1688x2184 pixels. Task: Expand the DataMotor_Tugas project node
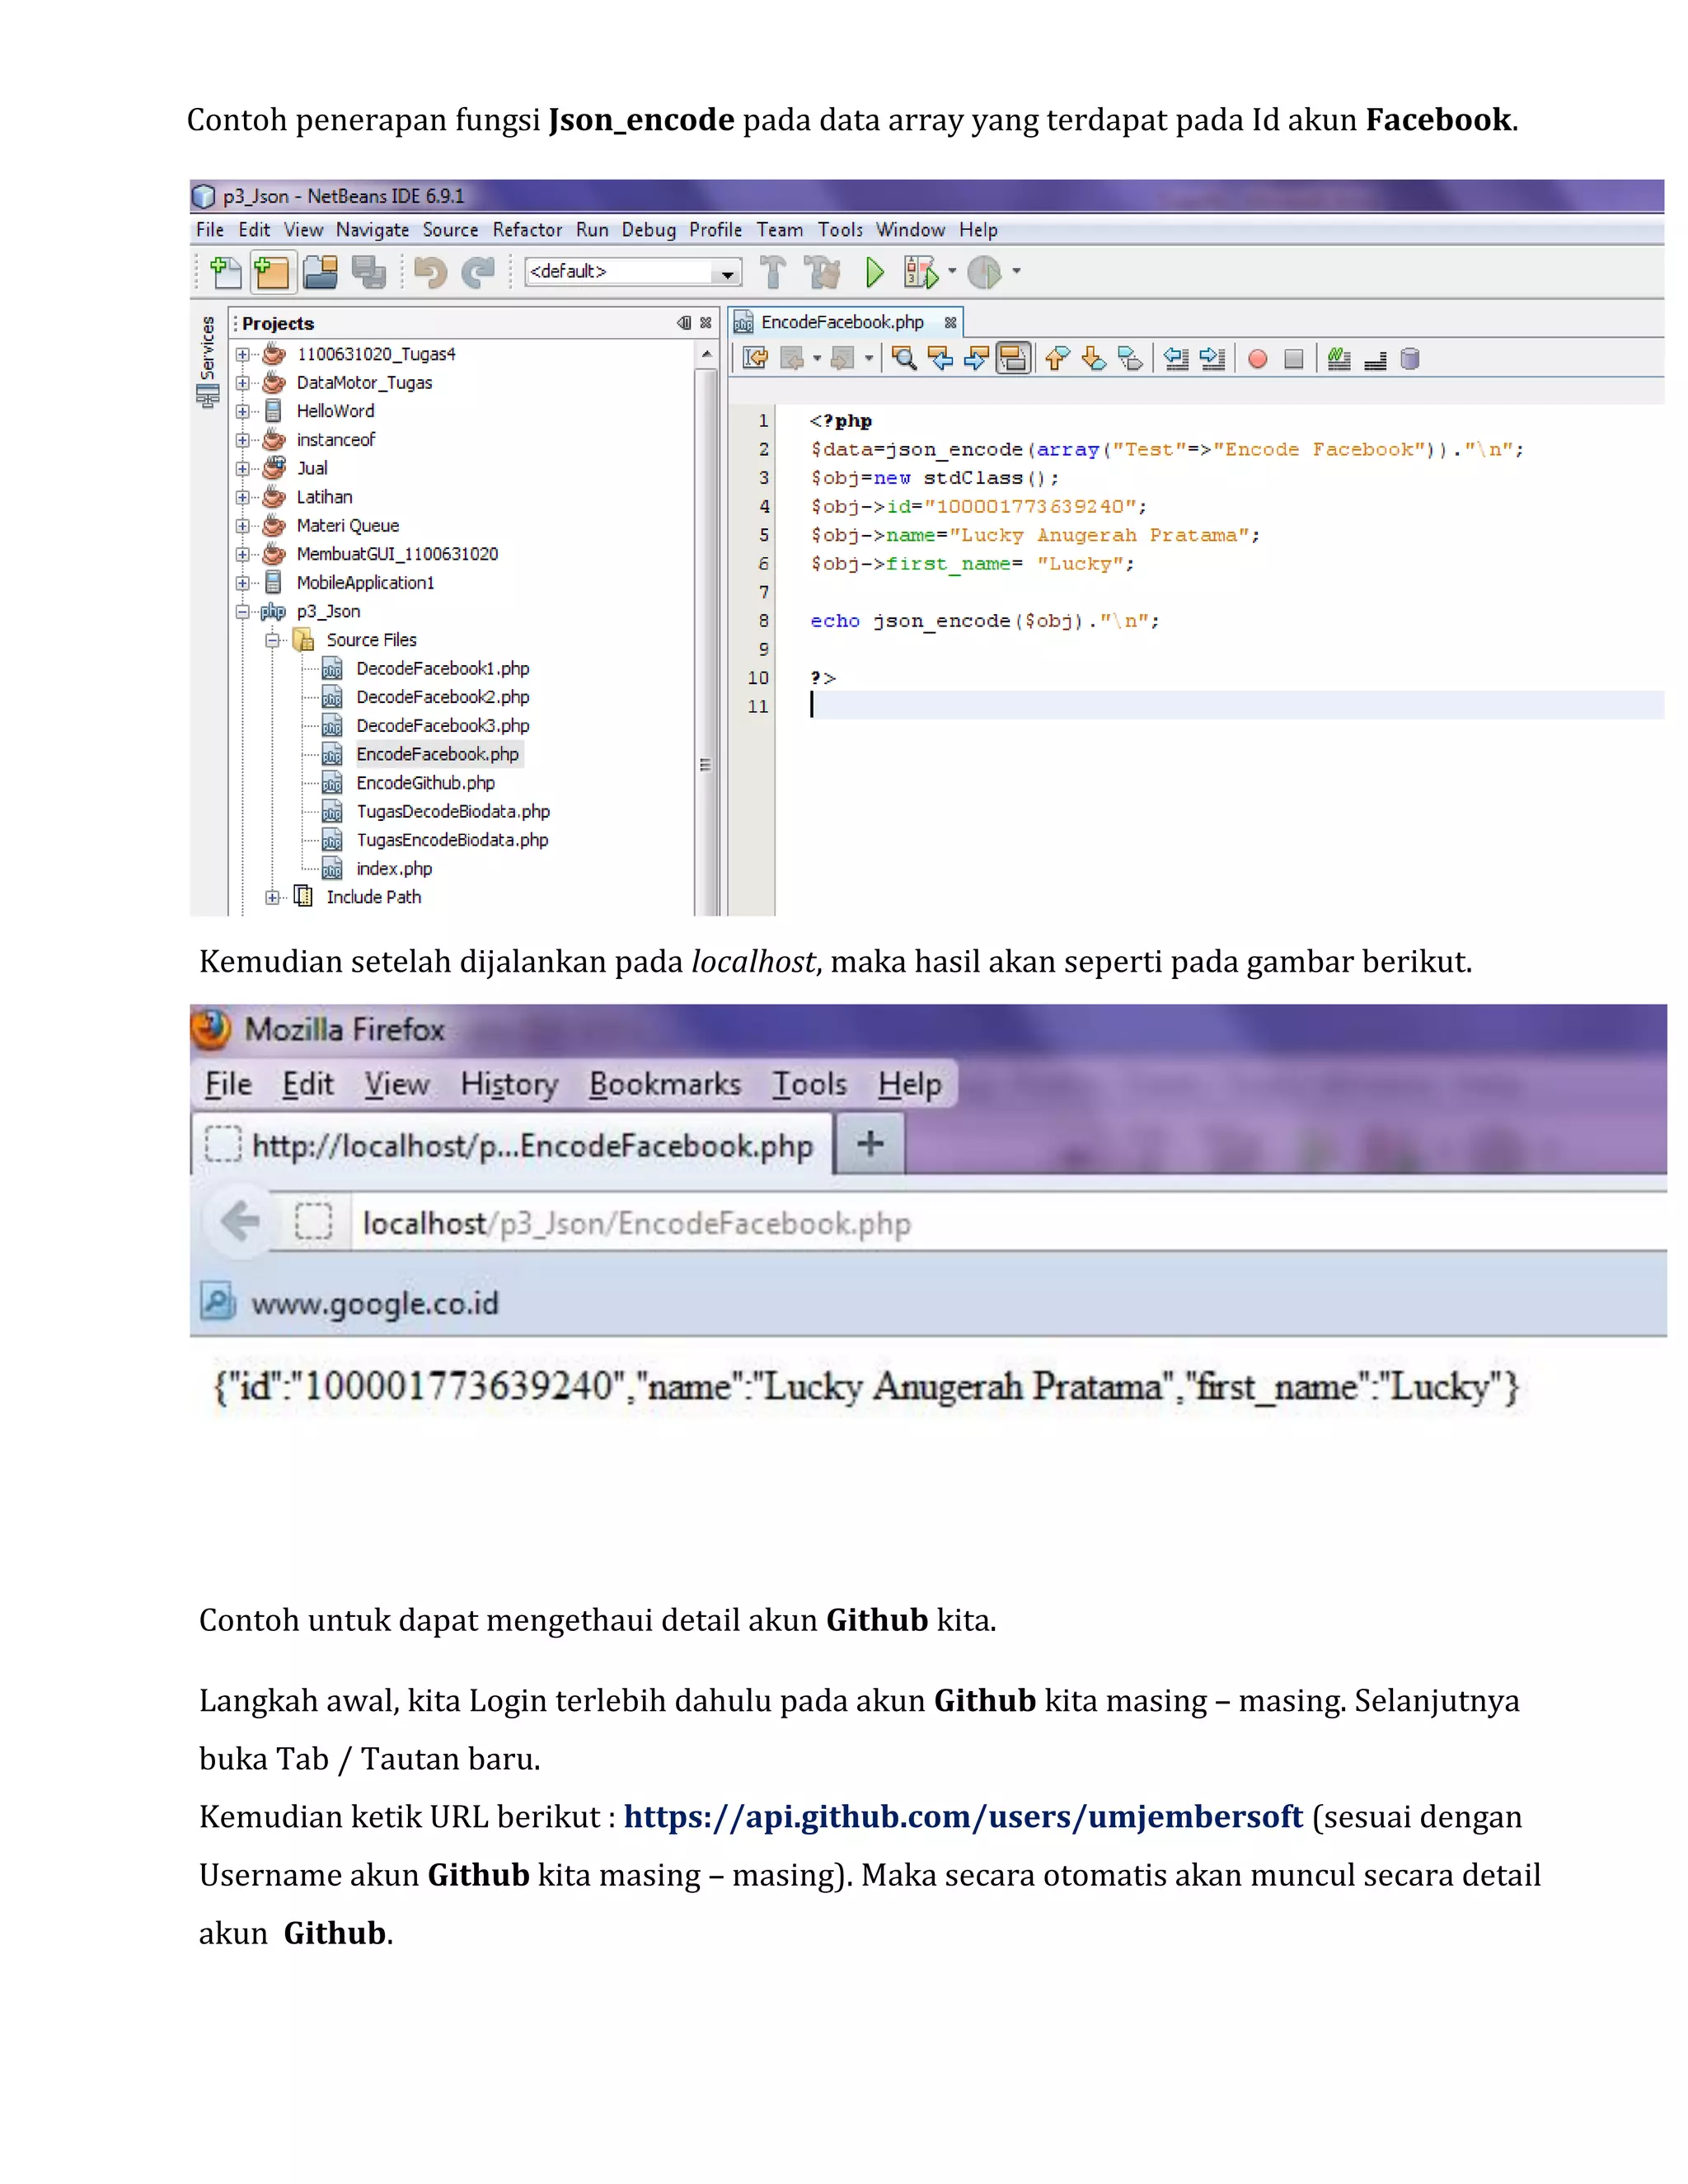[242, 383]
